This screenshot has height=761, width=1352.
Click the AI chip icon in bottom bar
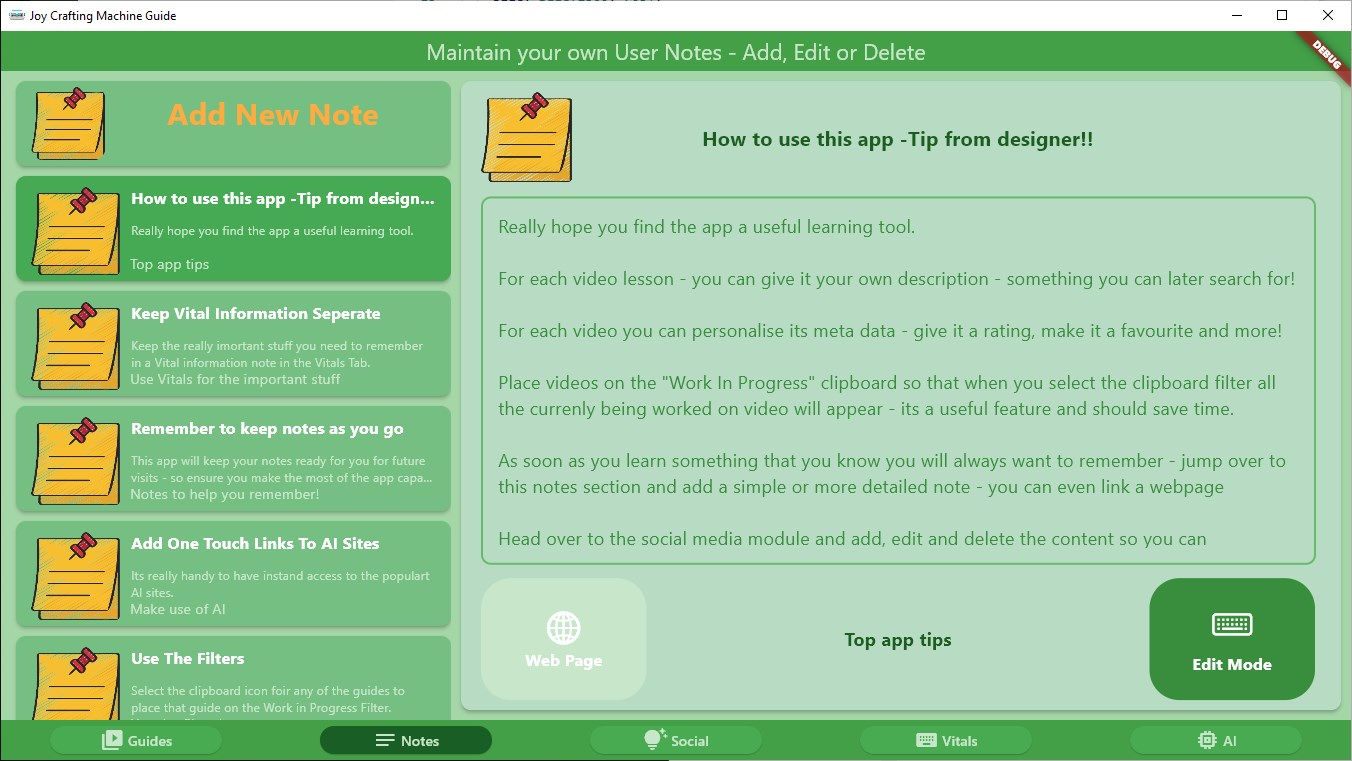1206,740
